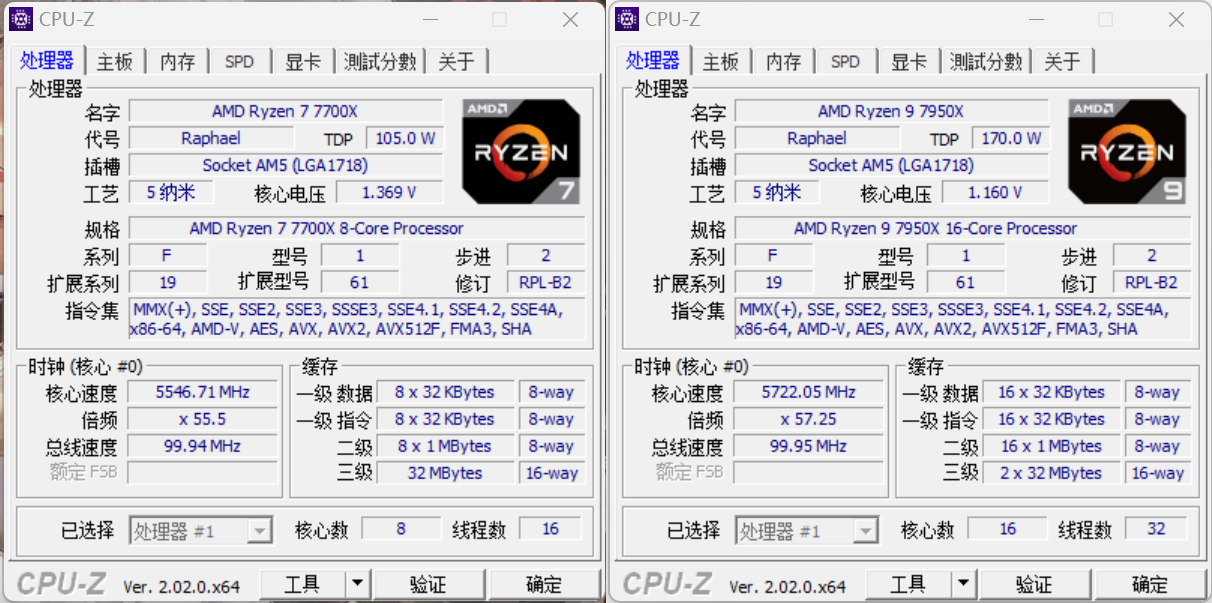Open the 处理器 #1 selector for the 7950X
The height and width of the screenshot is (603, 1212).
coord(807,530)
